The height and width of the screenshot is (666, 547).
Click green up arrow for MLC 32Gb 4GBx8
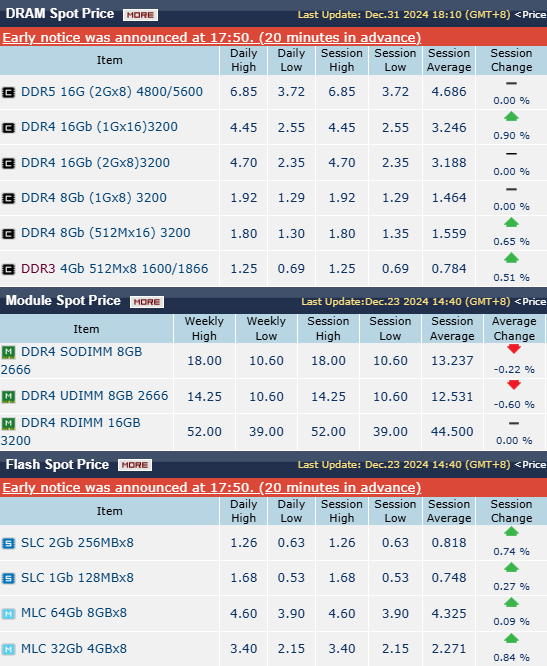[x=511, y=638]
